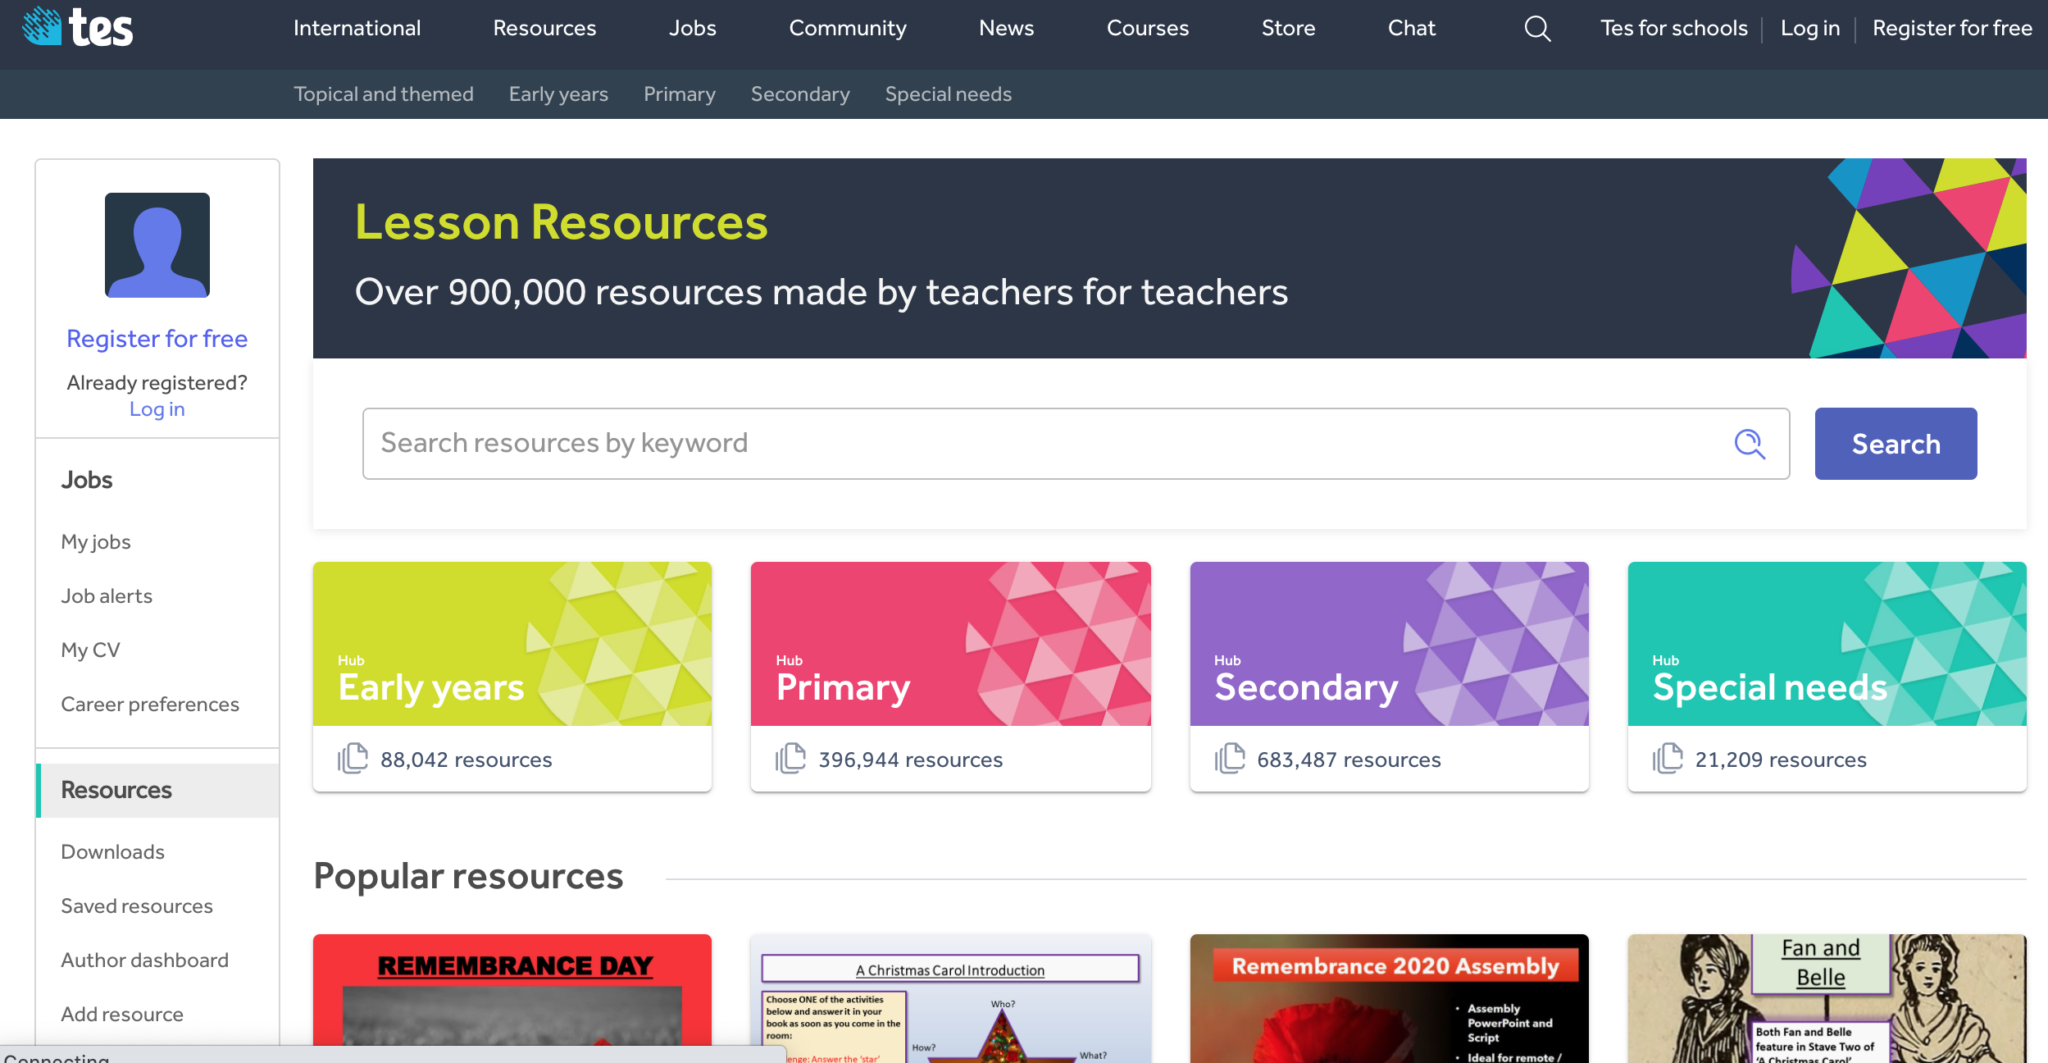2048x1063 pixels.
Task: Click the sidebar Log in link
Action: (x=157, y=409)
